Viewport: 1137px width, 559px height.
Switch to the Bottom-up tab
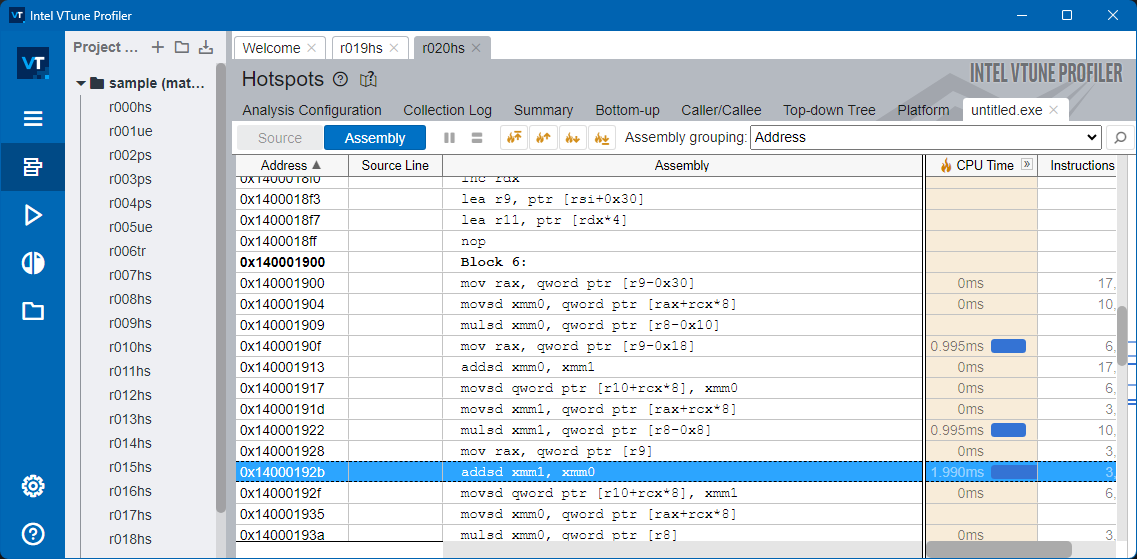(x=627, y=110)
